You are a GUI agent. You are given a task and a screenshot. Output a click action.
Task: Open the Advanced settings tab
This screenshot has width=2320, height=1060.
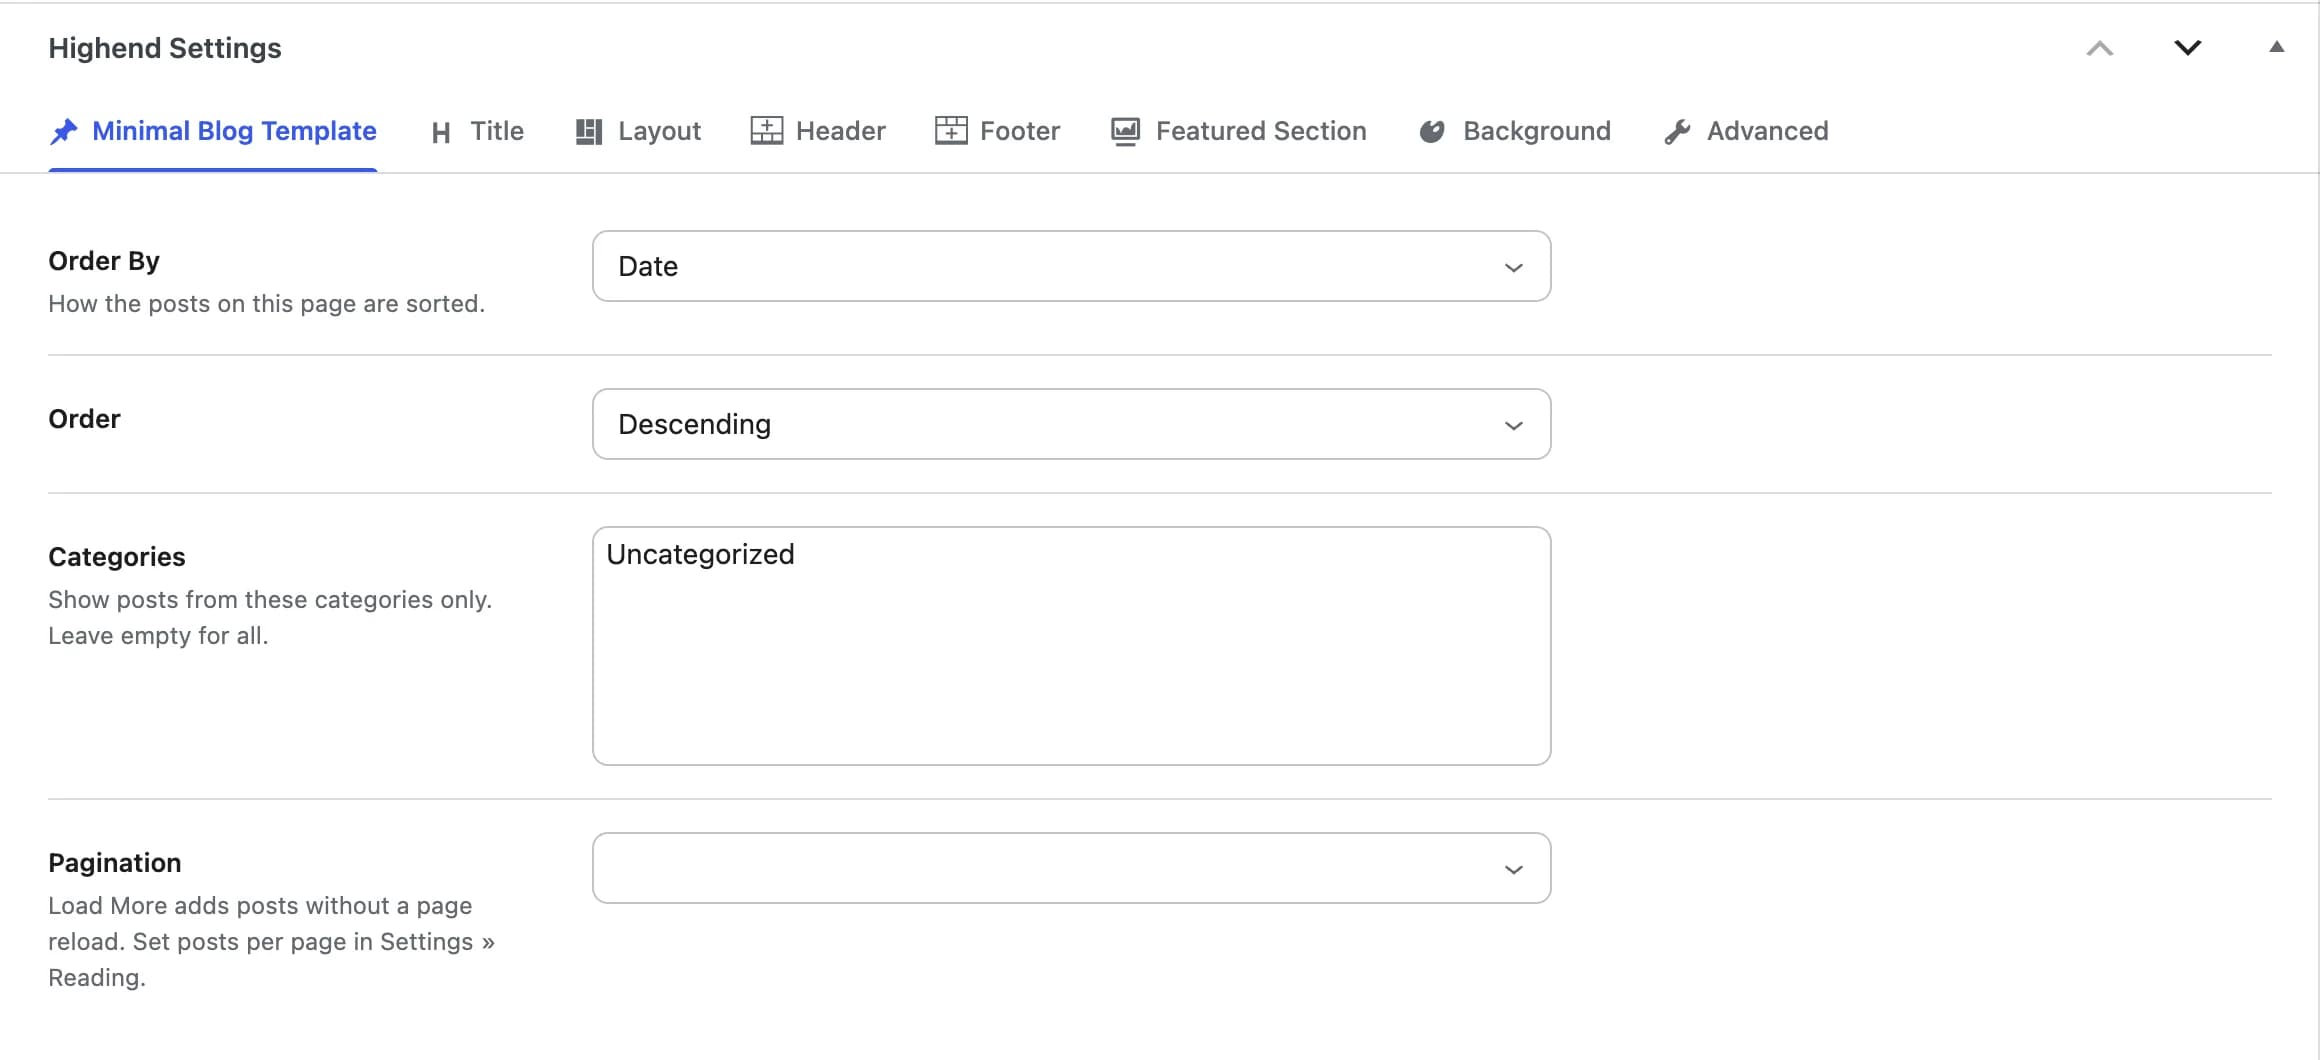click(1747, 131)
